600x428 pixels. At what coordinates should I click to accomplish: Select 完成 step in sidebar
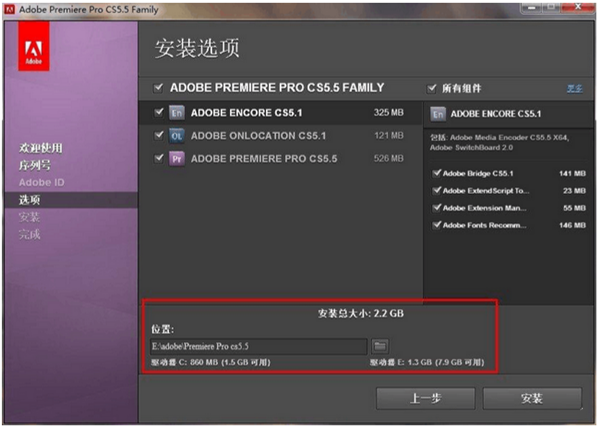(x=29, y=234)
